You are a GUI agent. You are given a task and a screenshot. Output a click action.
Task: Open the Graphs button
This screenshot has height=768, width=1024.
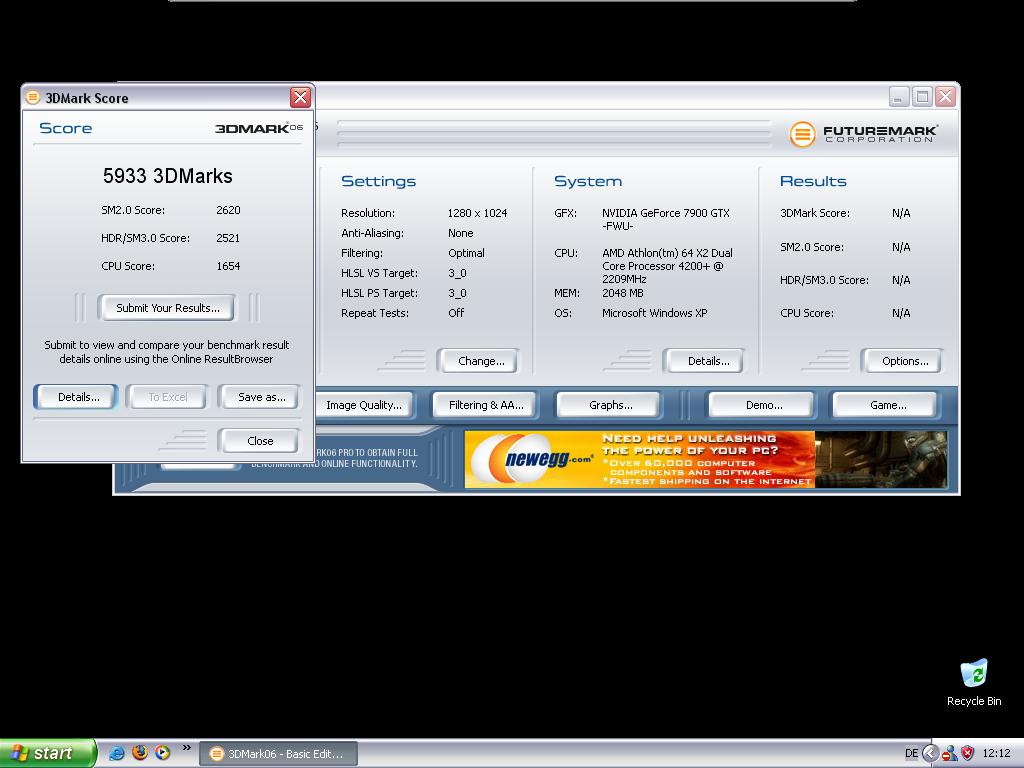point(609,405)
